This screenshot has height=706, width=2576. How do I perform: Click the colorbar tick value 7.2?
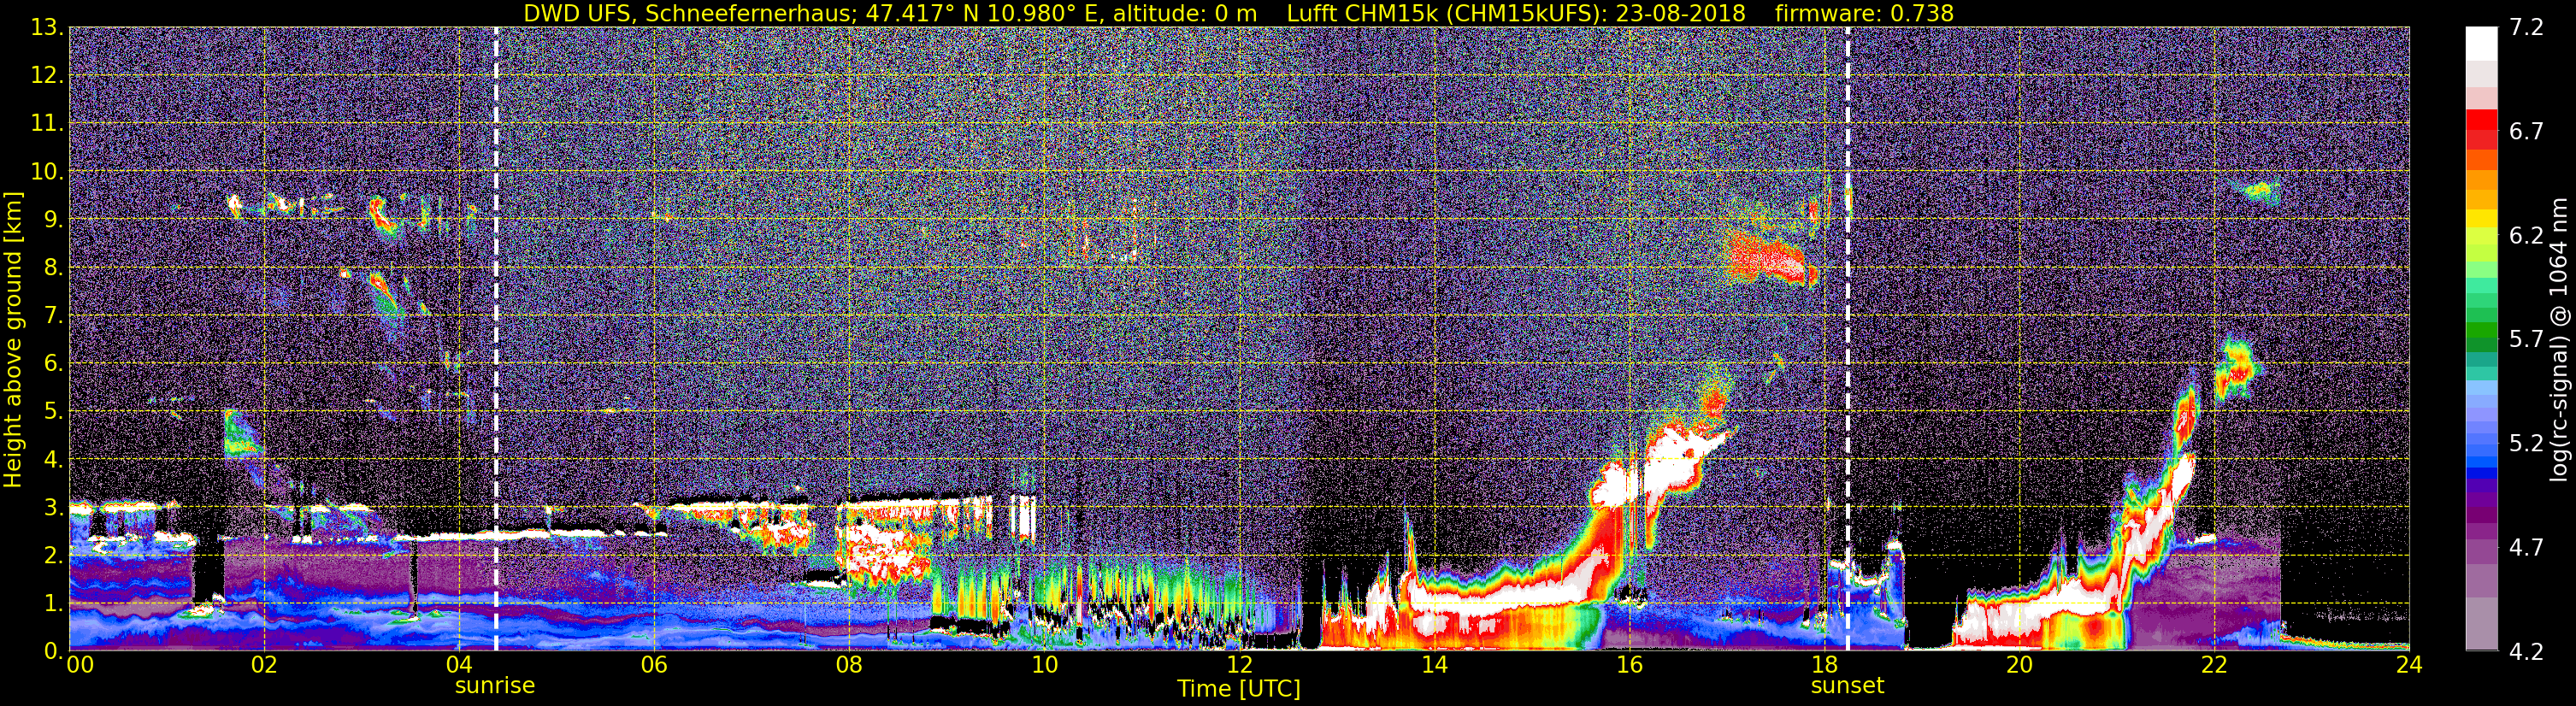click(x=2526, y=28)
